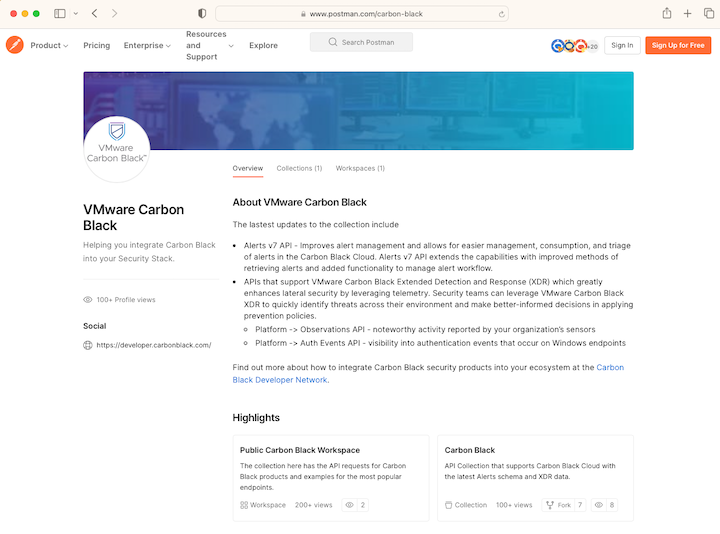Click the 100+ views text on Carbon Black card
Screen dimensions: 720x534
514,505
